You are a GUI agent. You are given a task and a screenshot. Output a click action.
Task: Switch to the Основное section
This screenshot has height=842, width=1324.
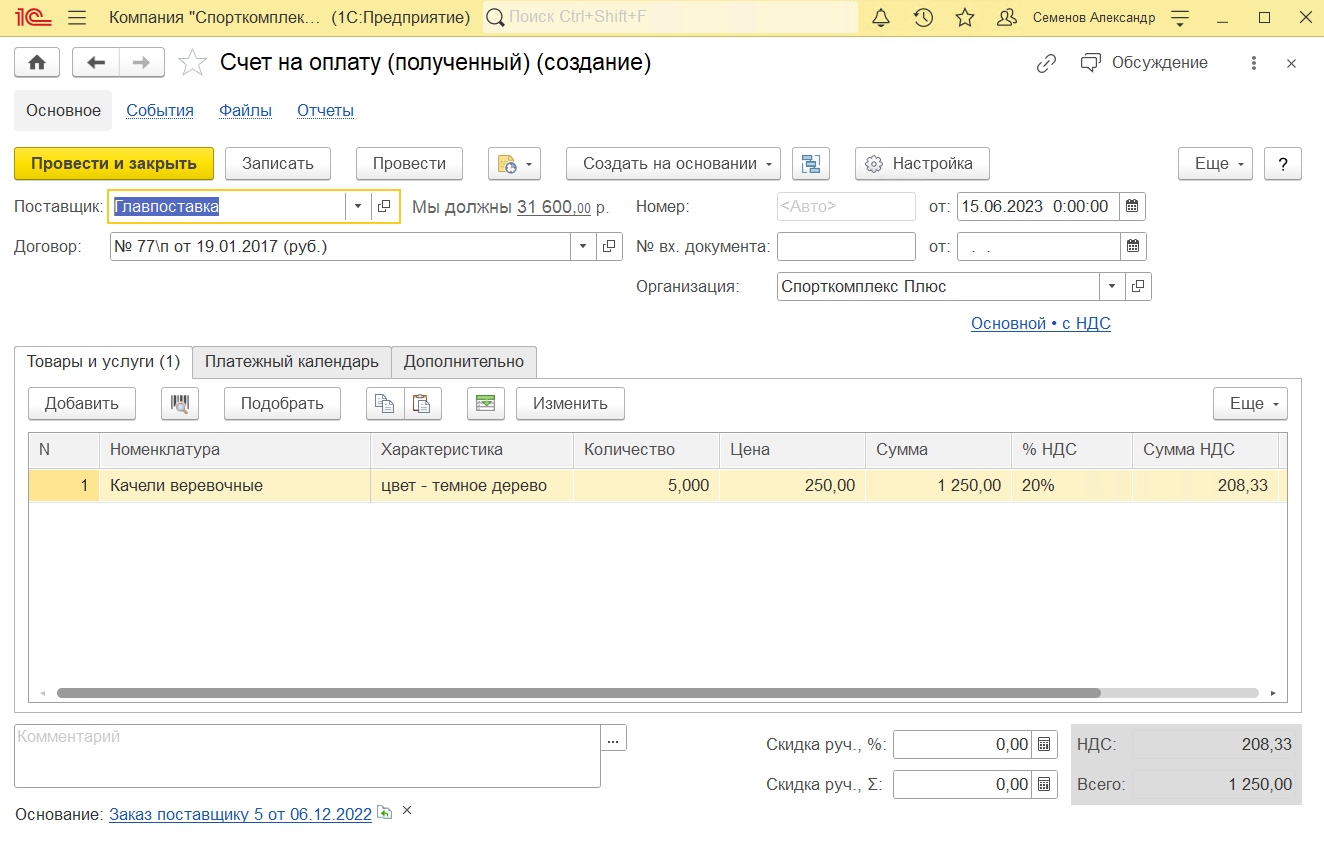tap(64, 111)
